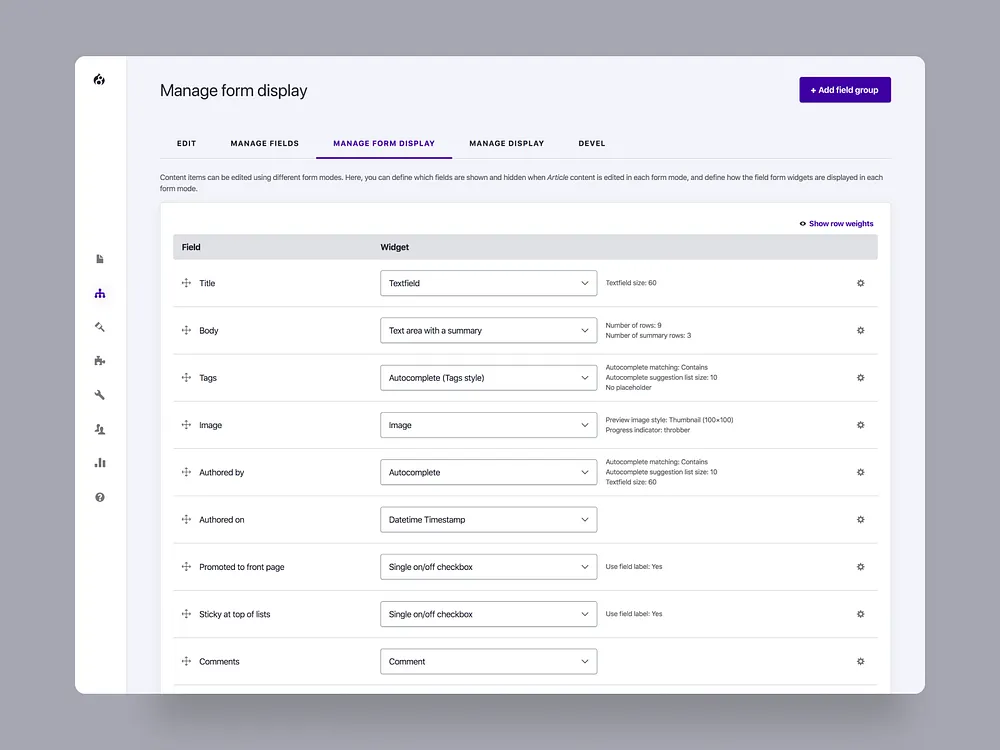The image size is (1000, 750).
Task: Open the Content section from the sidebar
Action: click(99, 258)
